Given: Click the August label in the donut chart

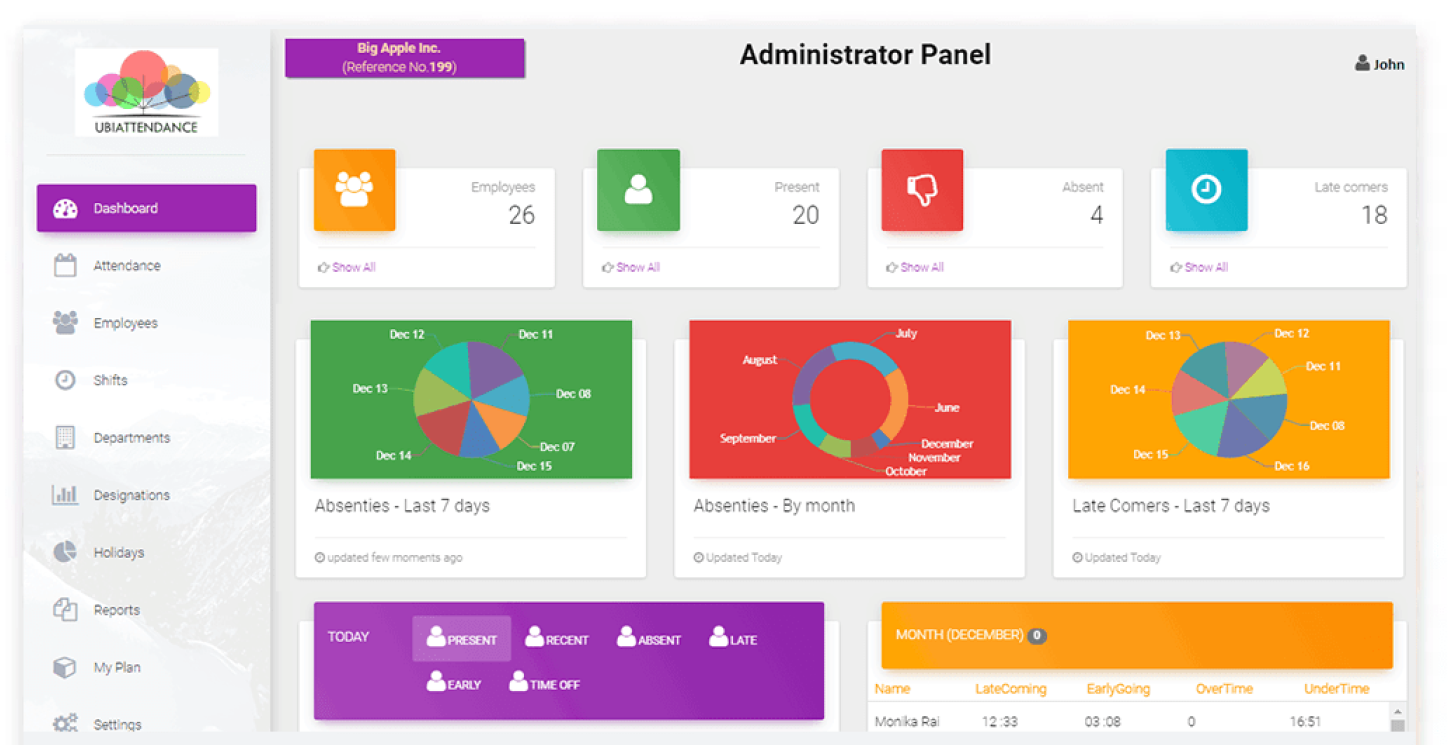Looking at the screenshot, I should click(760, 360).
